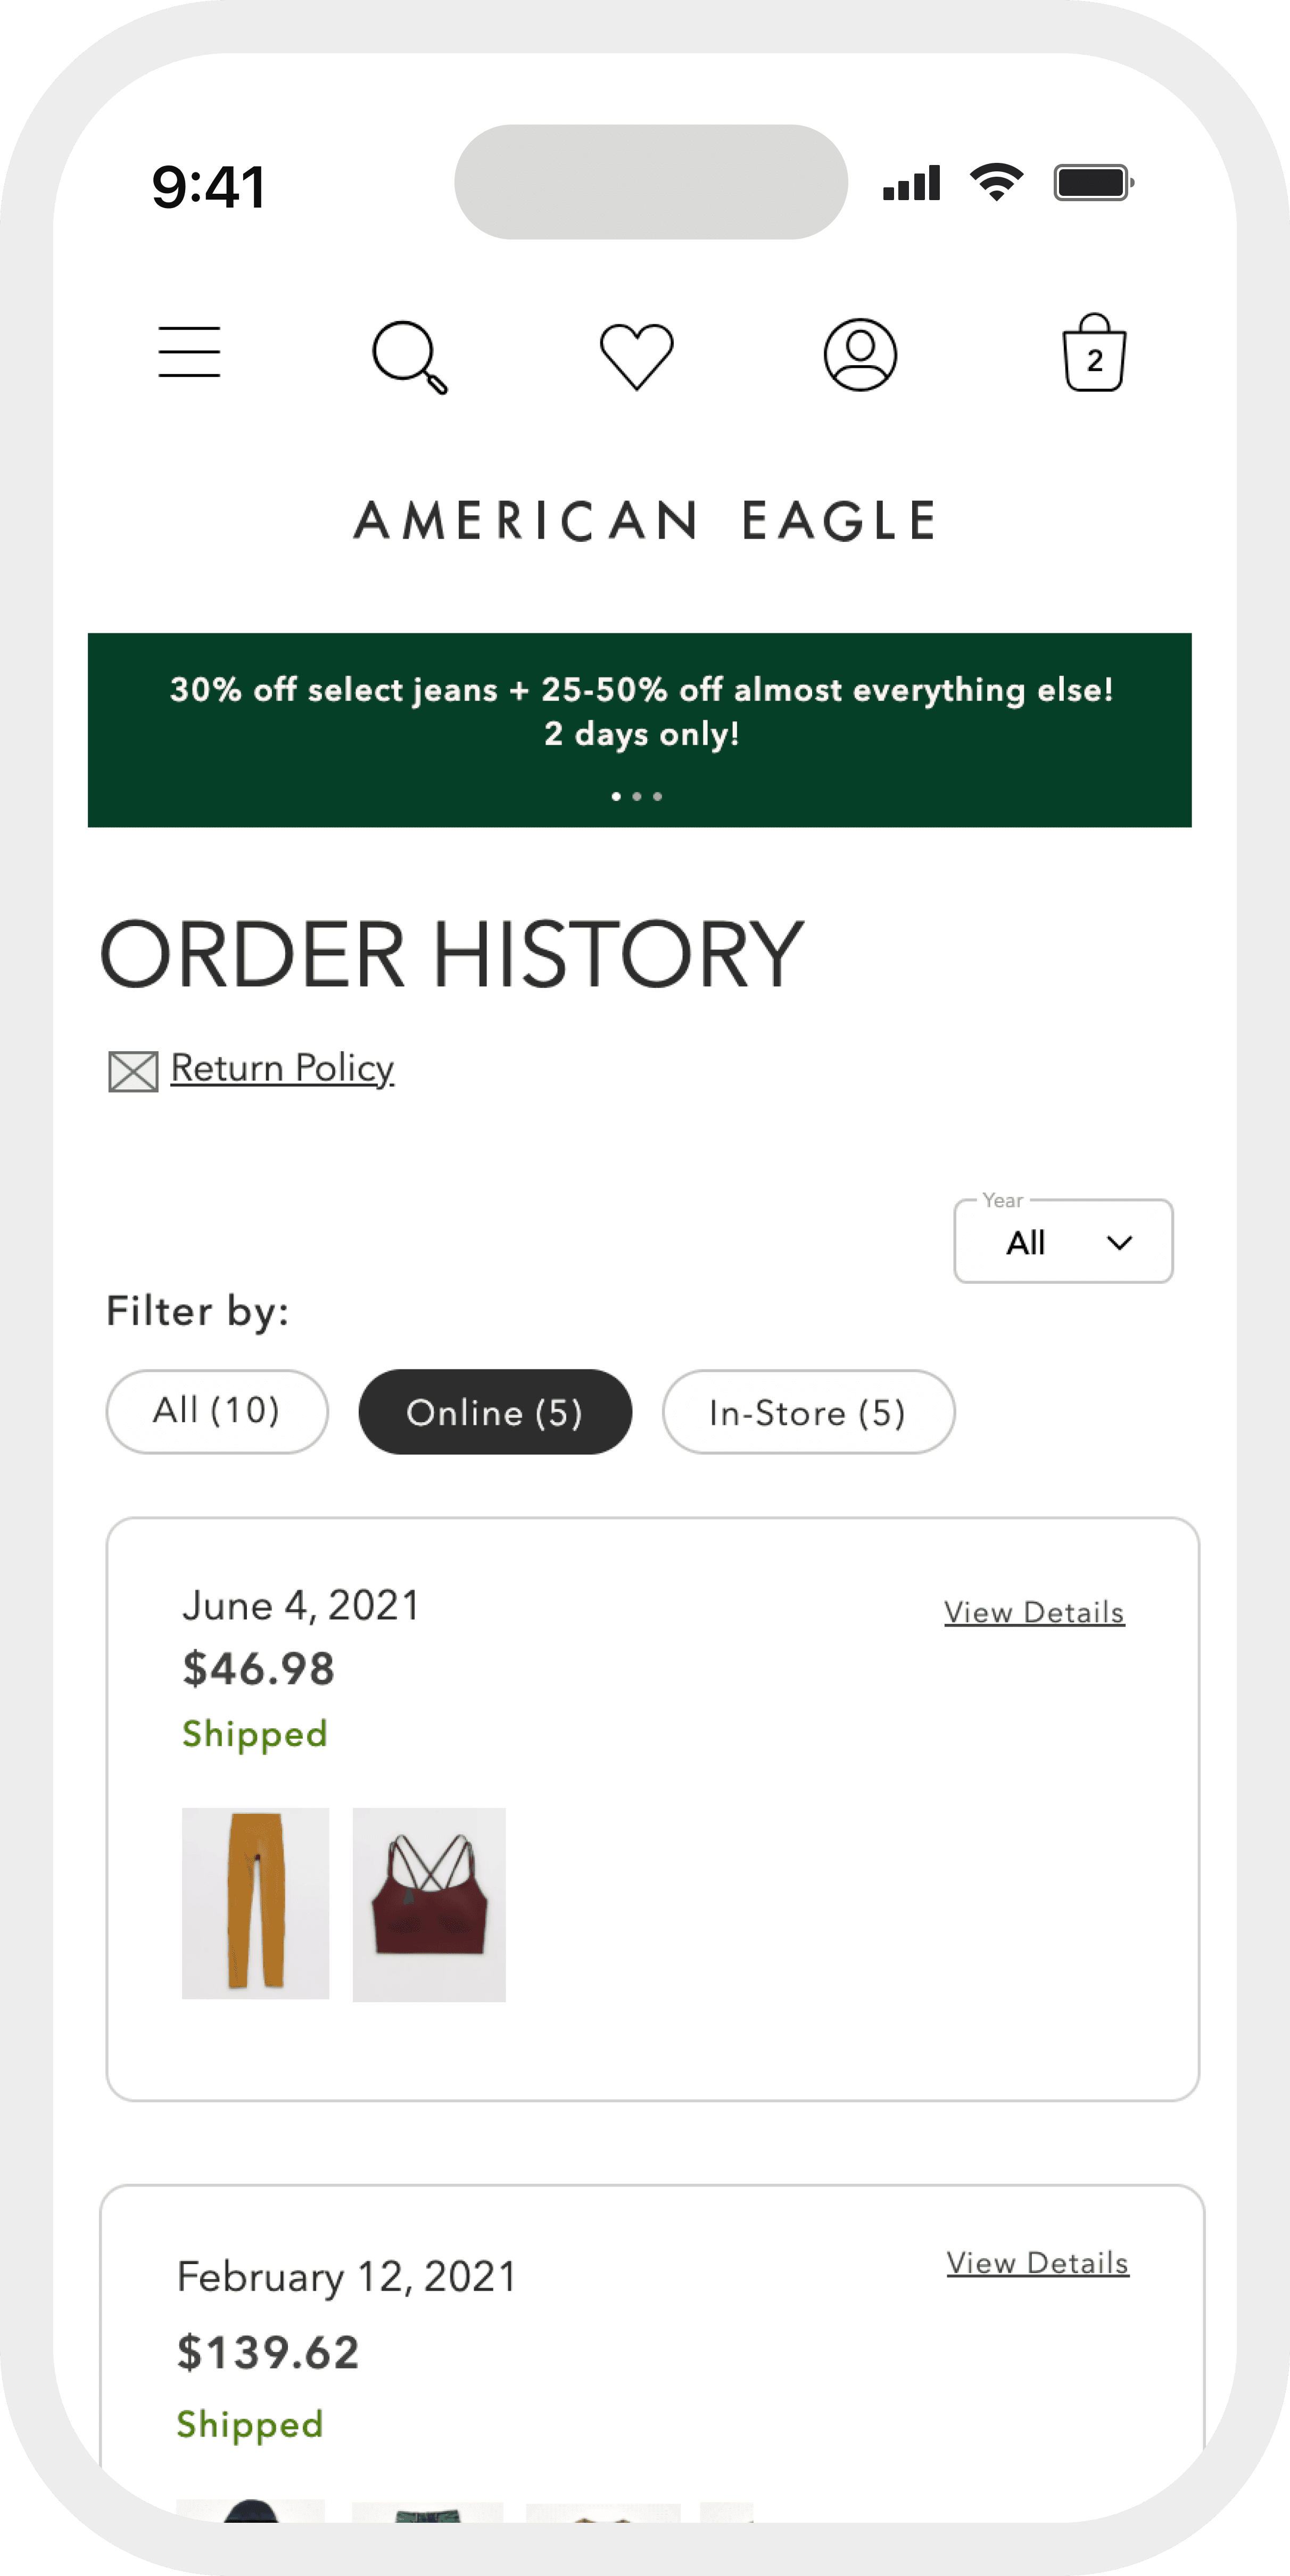The image size is (1290, 2576).
Task: Tap the maroon sports bra thumbnail
Action: 429,1904
